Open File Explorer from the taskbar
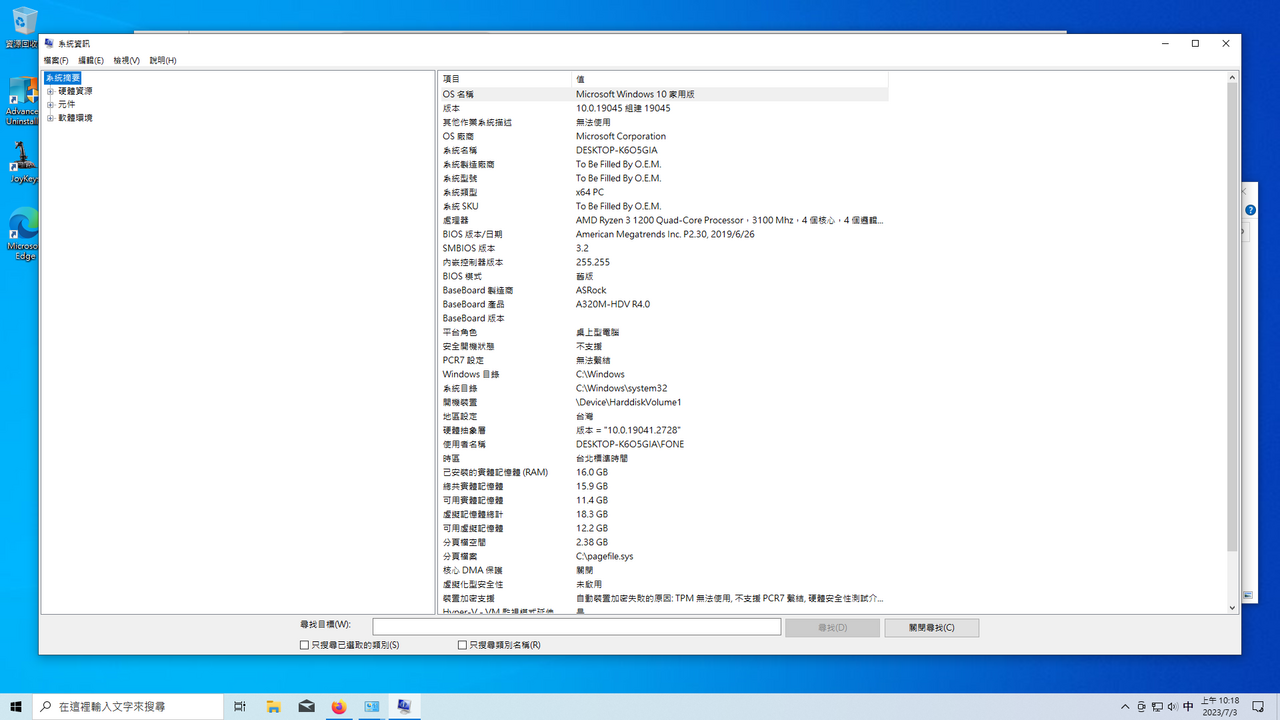Image resolution: width=1280 pixels, height=720 pixels. (x=273, y=706)
